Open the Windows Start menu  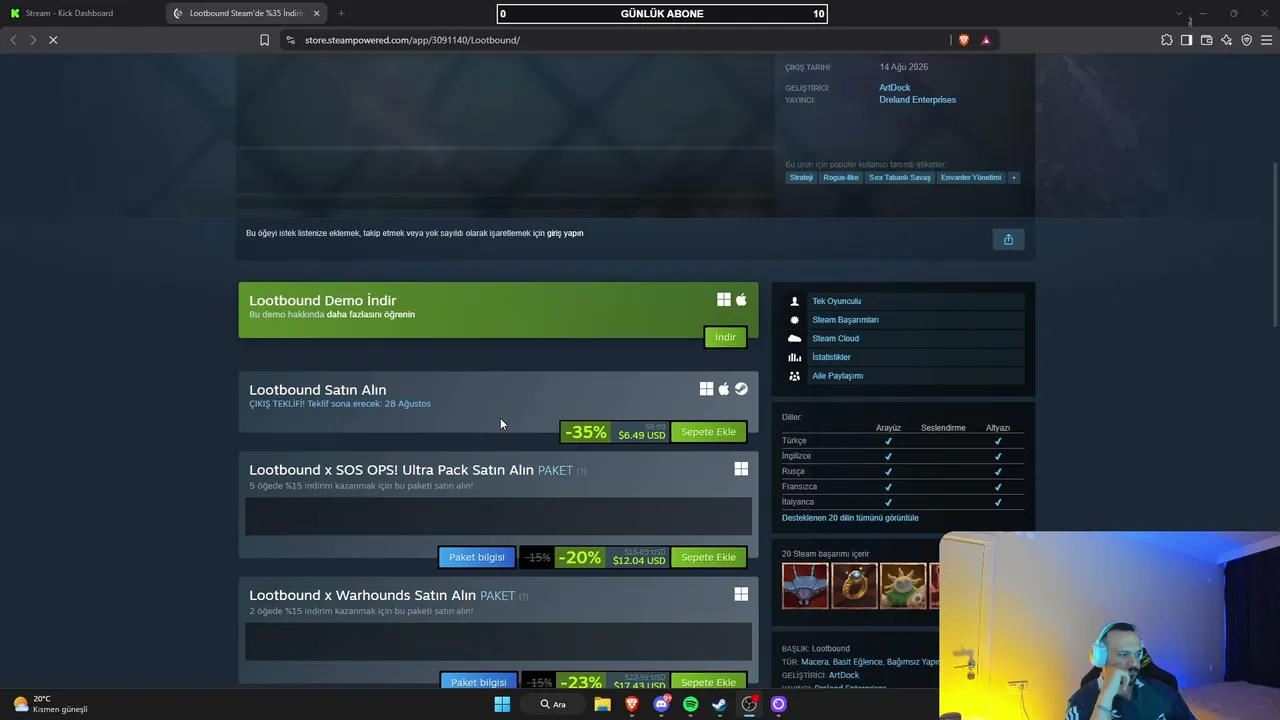pyautogui.click(x=502, y=704)
